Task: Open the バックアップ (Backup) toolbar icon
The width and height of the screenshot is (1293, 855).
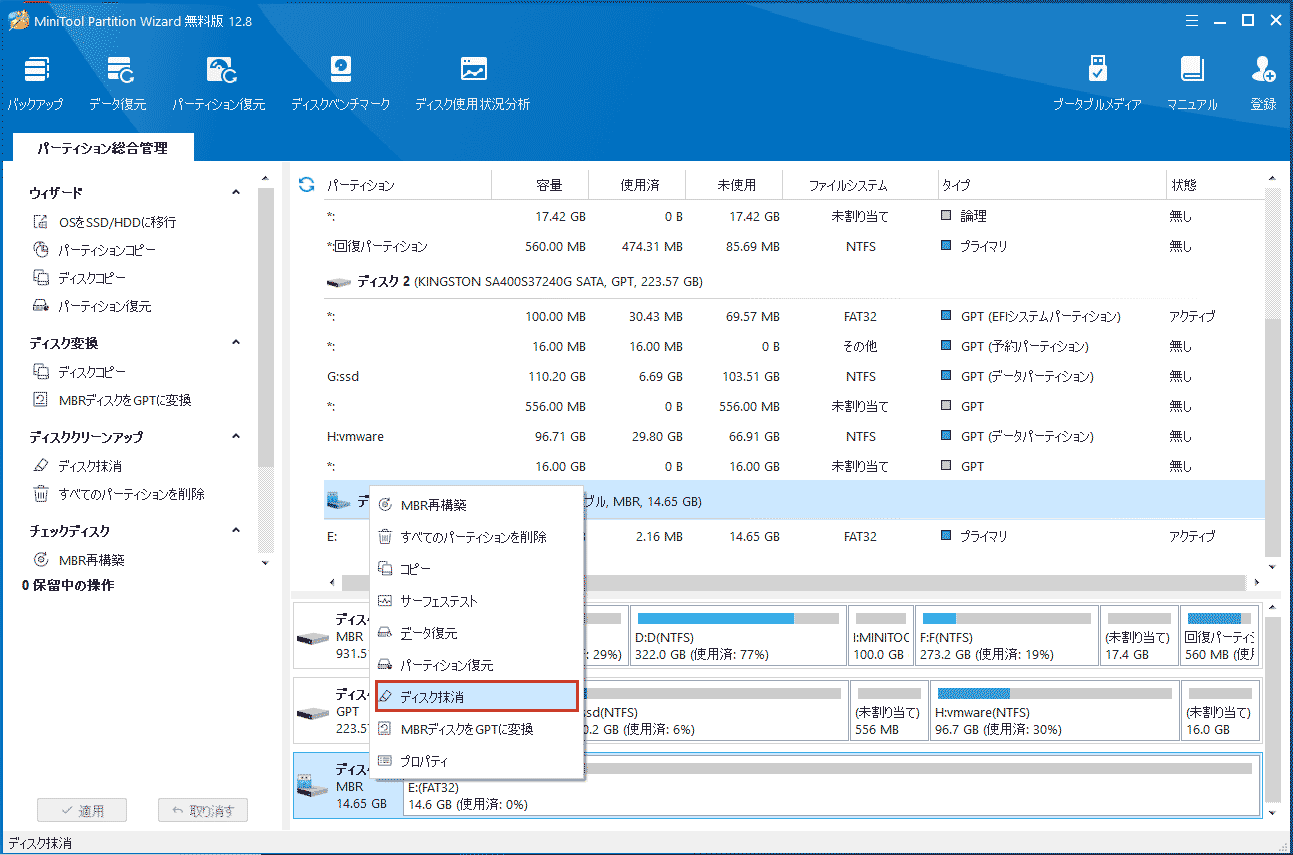Action: pyautogui.click(x=36, y=84)
